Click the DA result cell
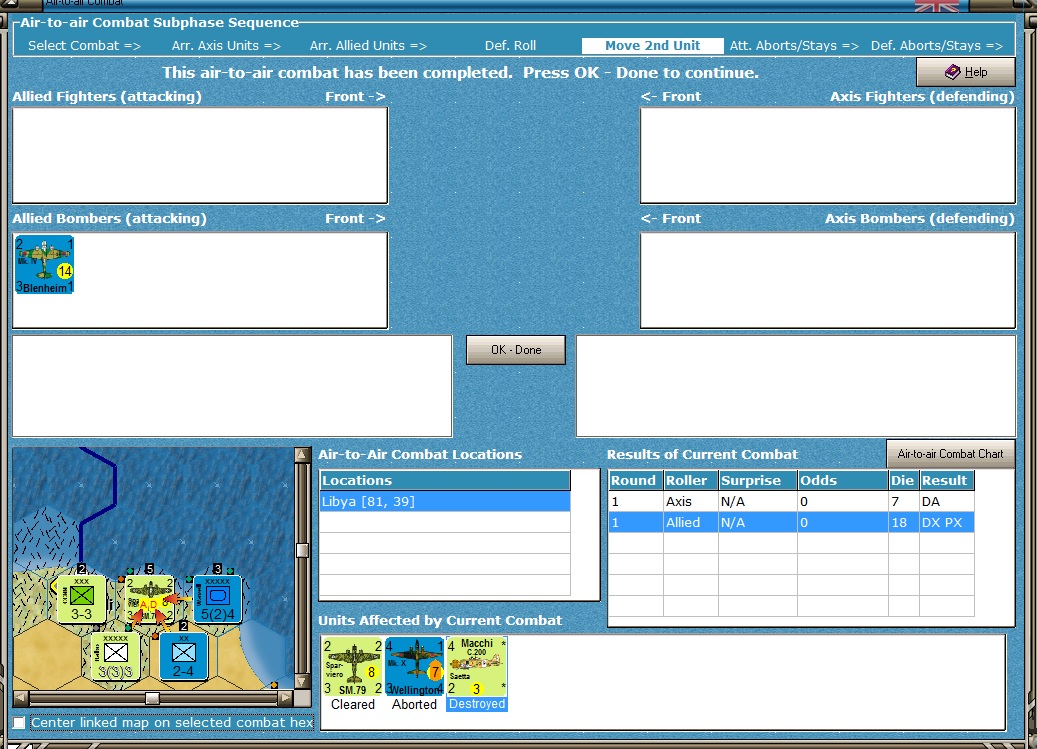Screen dimensions: 1037x749 pyautogui.click(x=946, y=501)
